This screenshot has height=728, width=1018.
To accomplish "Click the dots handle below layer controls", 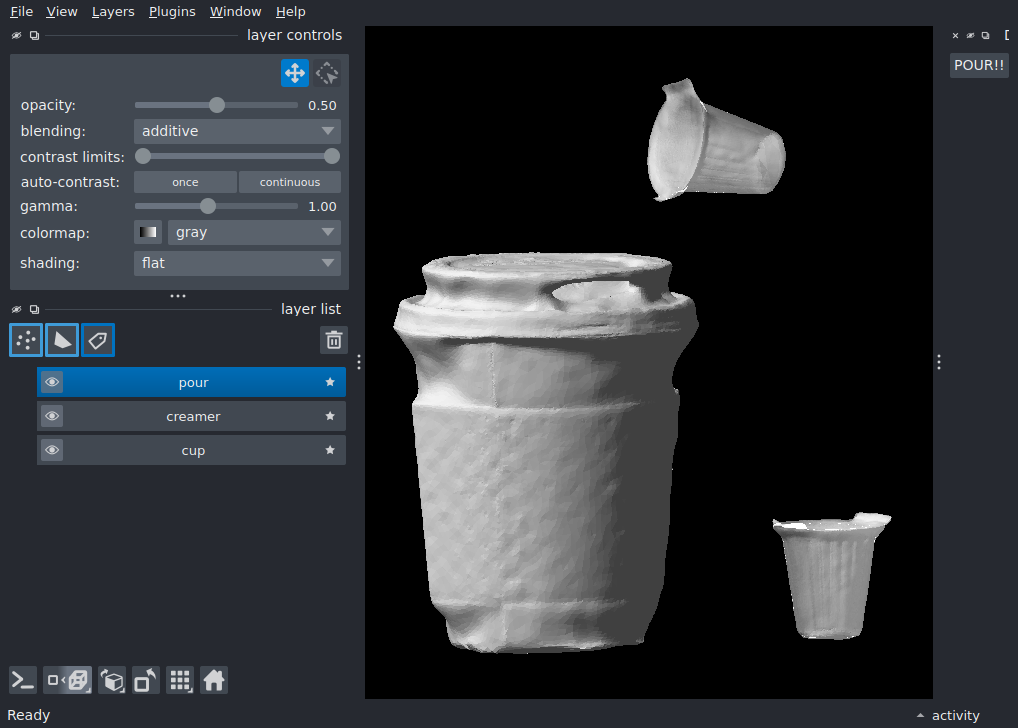I will 178,296.
